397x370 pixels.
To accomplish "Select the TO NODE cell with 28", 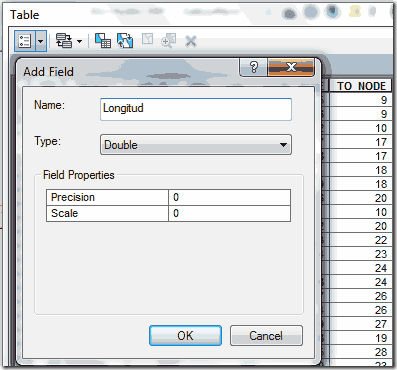I will (361, 352).
